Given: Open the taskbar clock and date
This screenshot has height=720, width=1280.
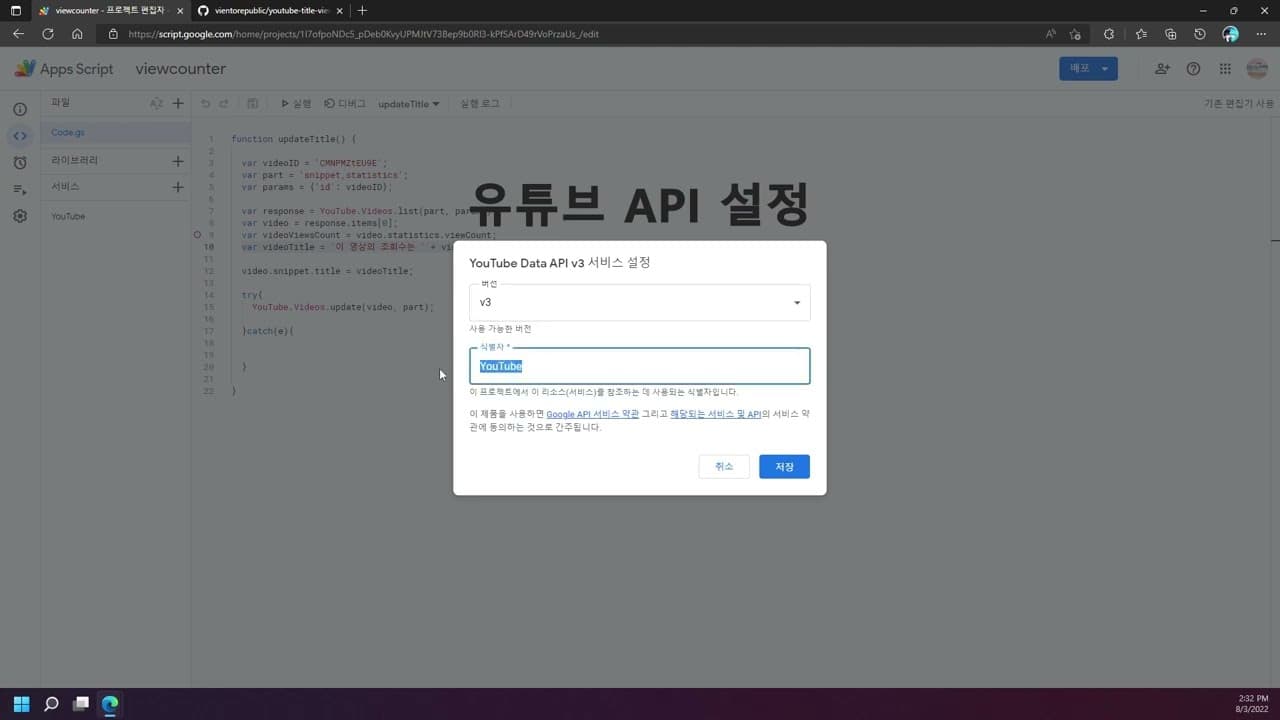Looking at the screenshot, I should [x=1253, y=703].
